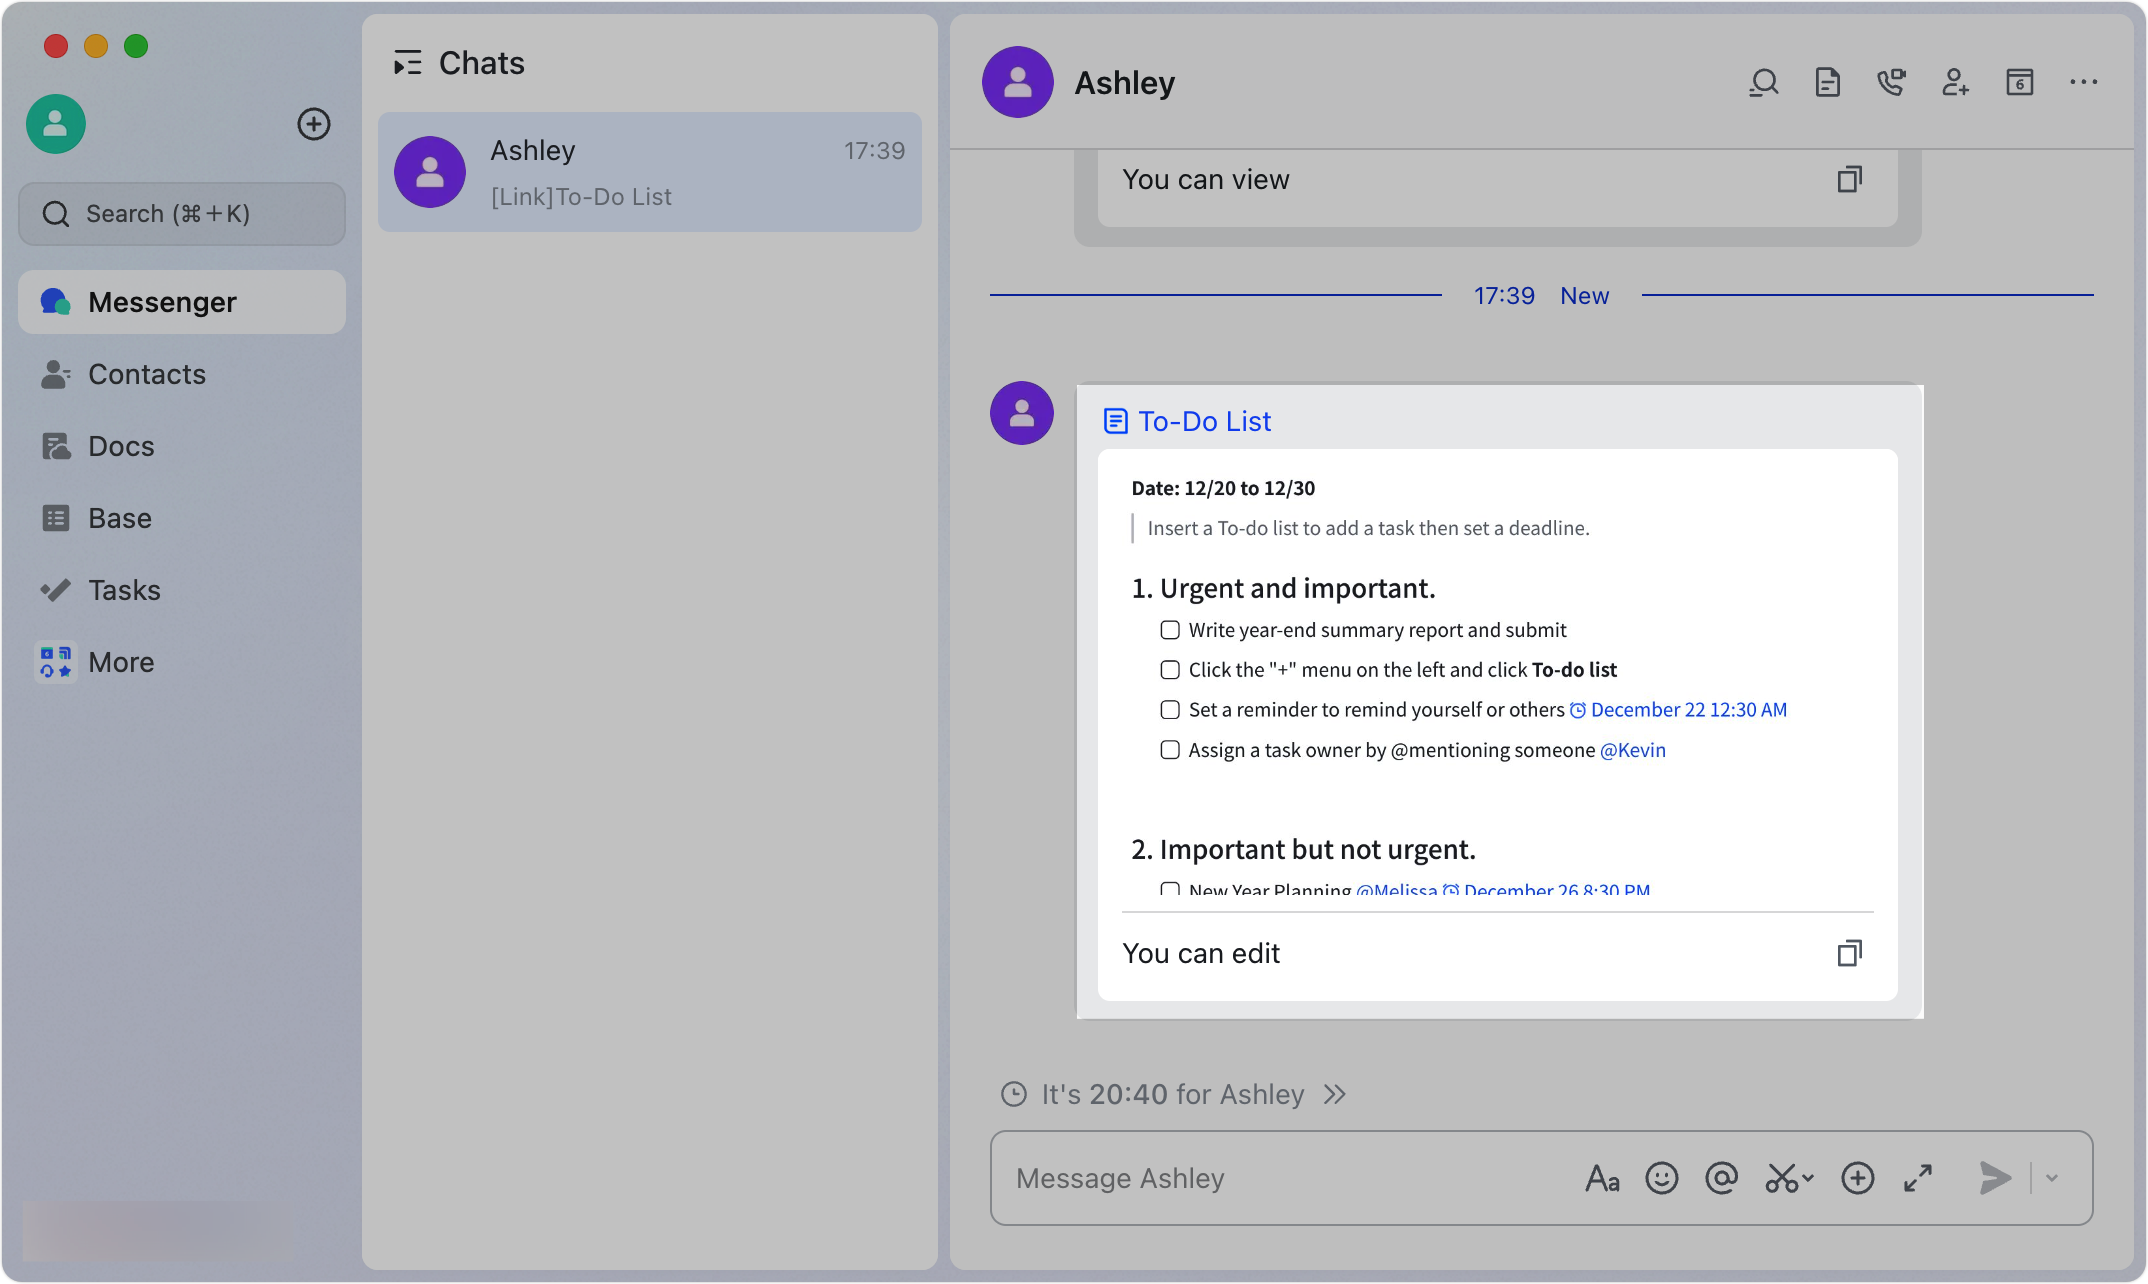This screenshot has width=2148, height=1284.
Task: Check 'Assign a task owner' checkbox
Action: 1169,750
